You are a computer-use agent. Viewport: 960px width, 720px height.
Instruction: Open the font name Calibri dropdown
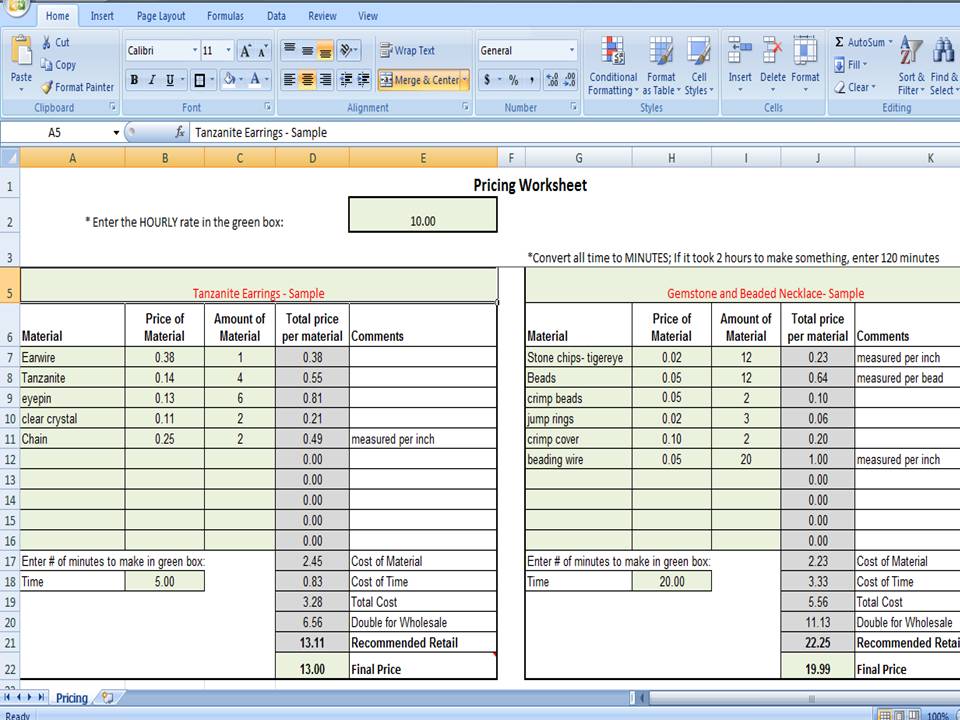[194, 50]
